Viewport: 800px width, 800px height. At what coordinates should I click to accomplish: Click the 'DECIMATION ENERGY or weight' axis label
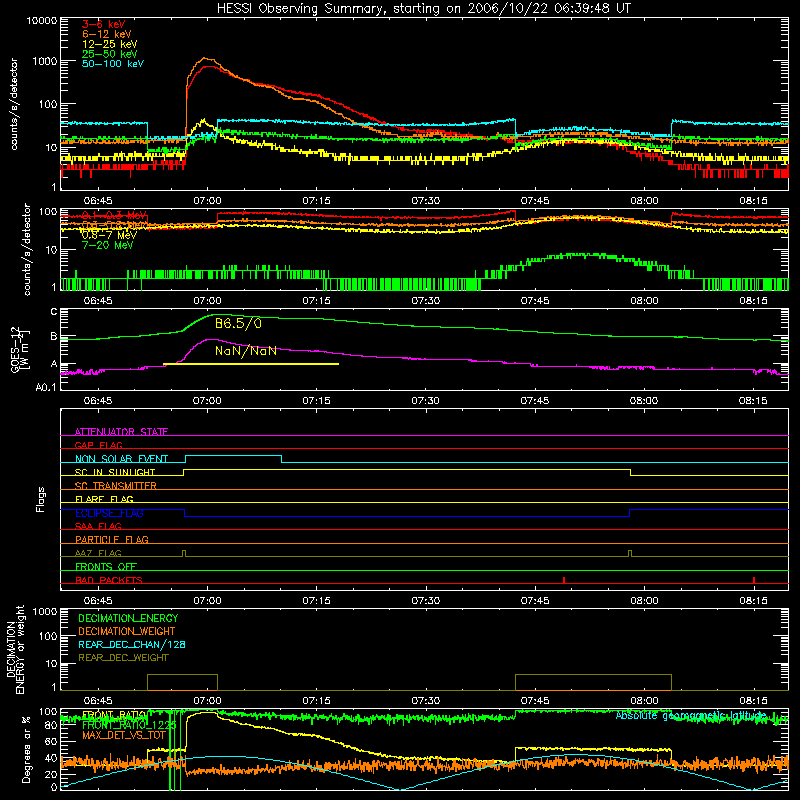click(x=15, y=649)
